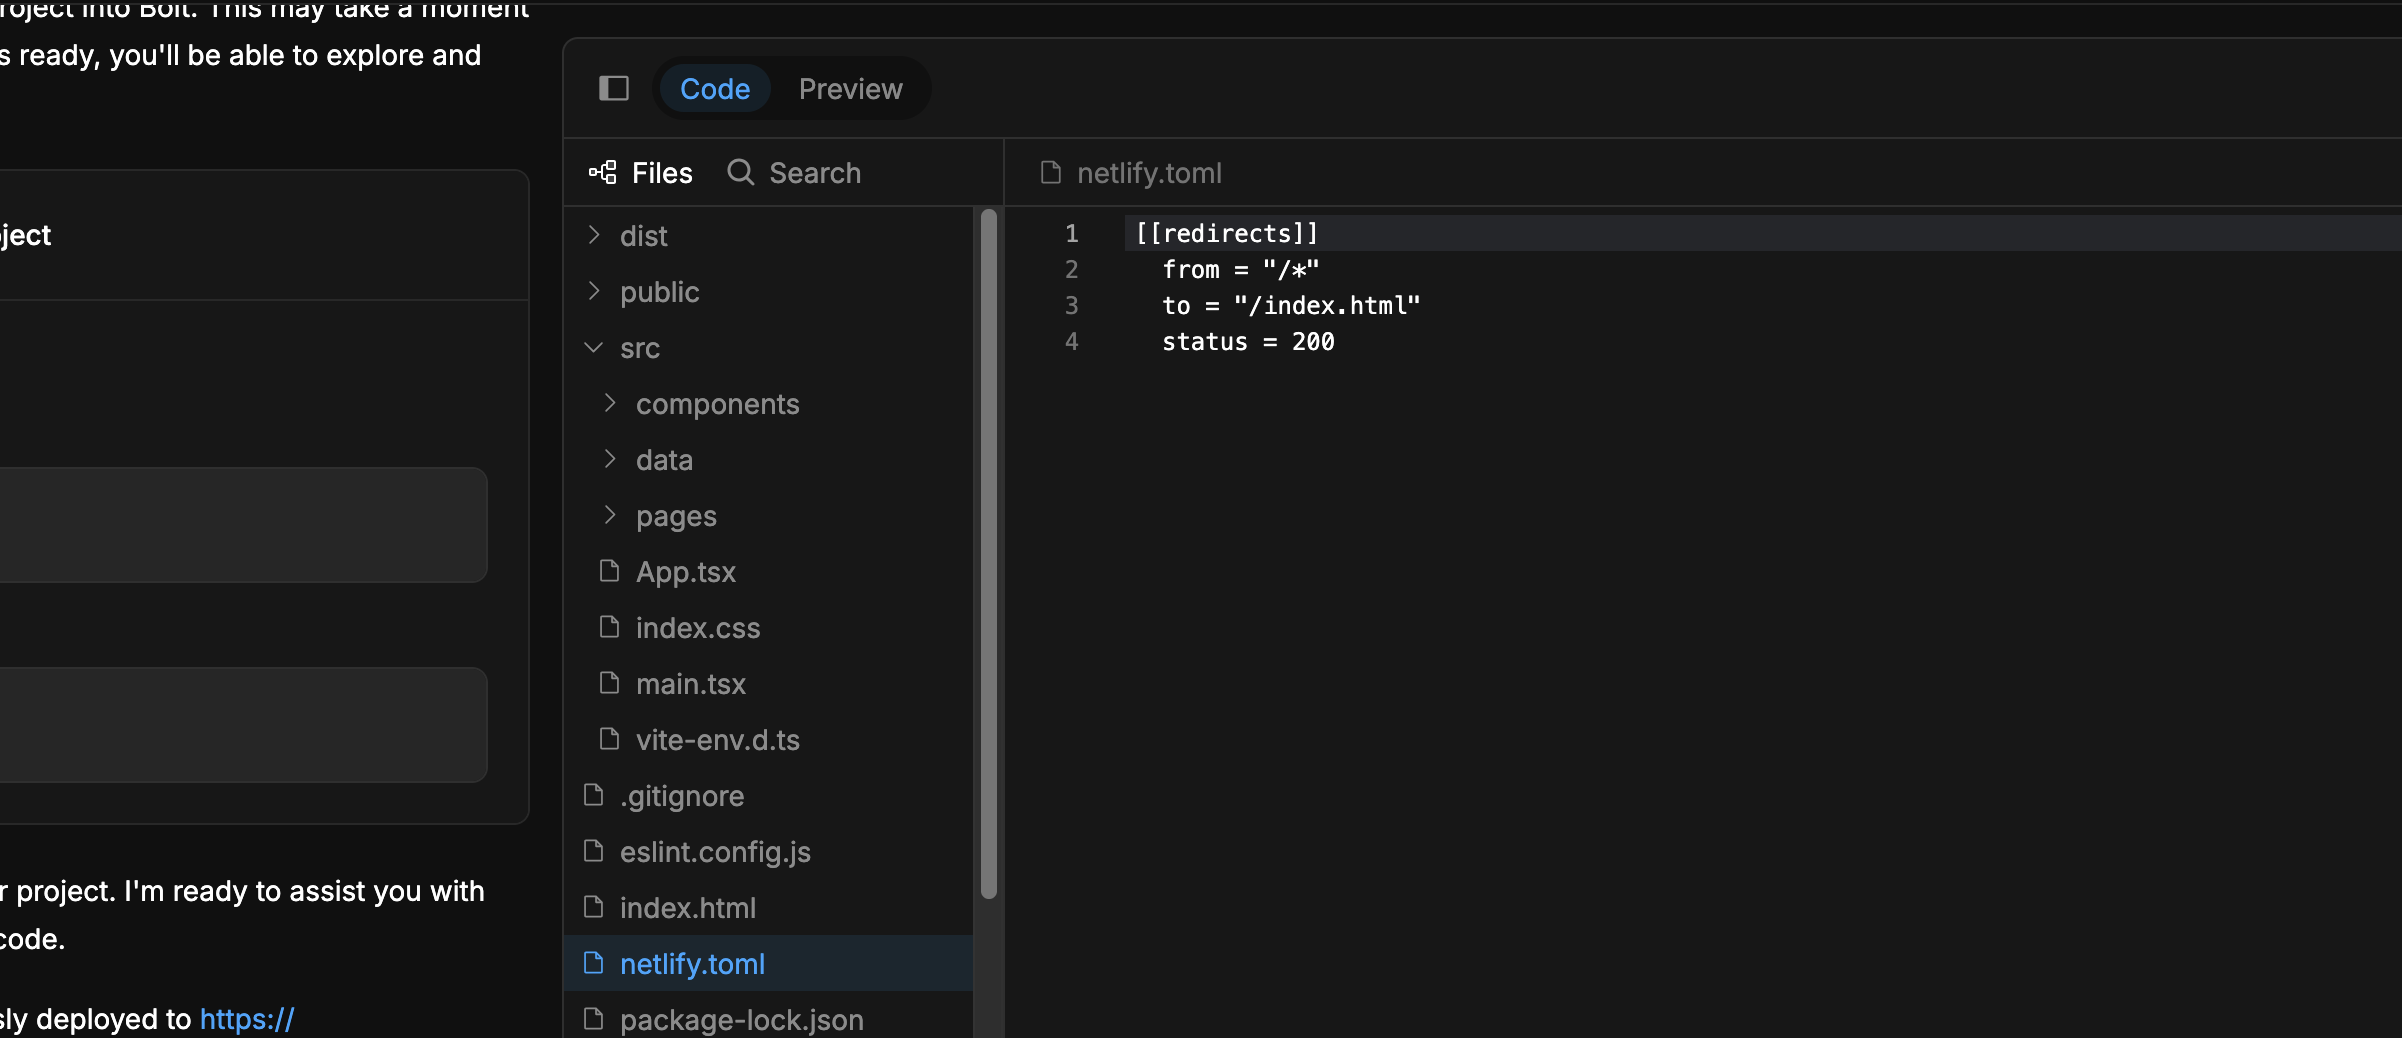Image resolution: width=2402 pixels, height=1038 pixels.
Task: Expand the components folder chevron
Action: coord(610,403)
